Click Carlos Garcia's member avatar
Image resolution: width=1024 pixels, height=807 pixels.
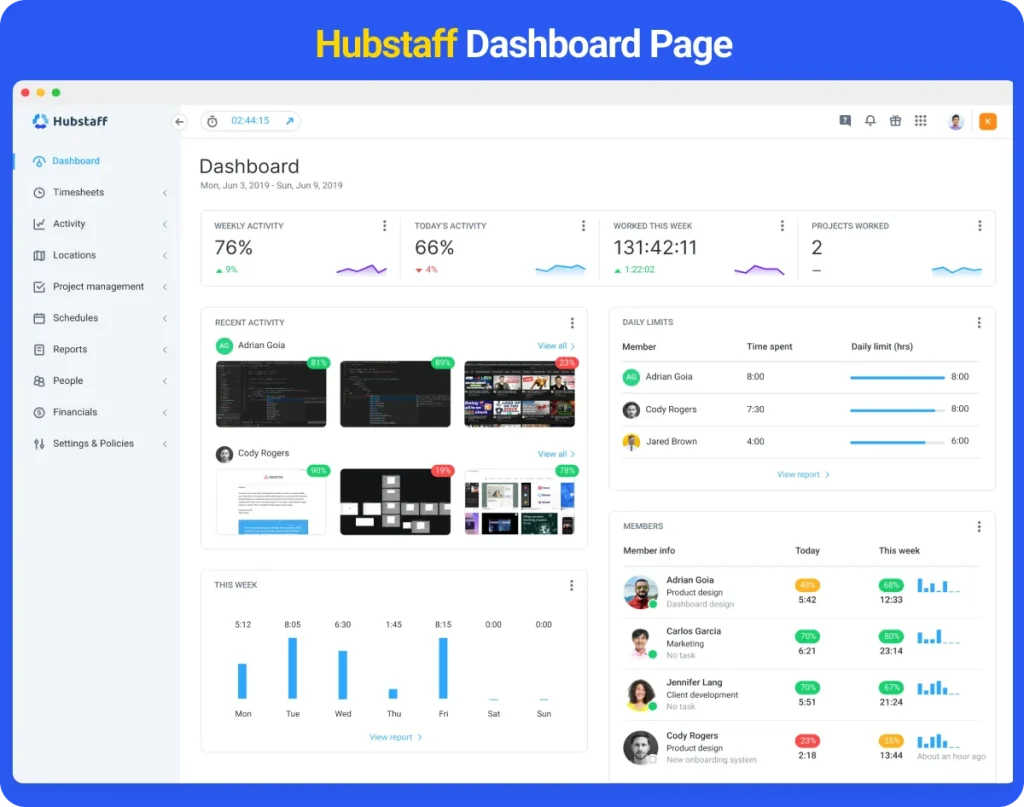[641, 643]
